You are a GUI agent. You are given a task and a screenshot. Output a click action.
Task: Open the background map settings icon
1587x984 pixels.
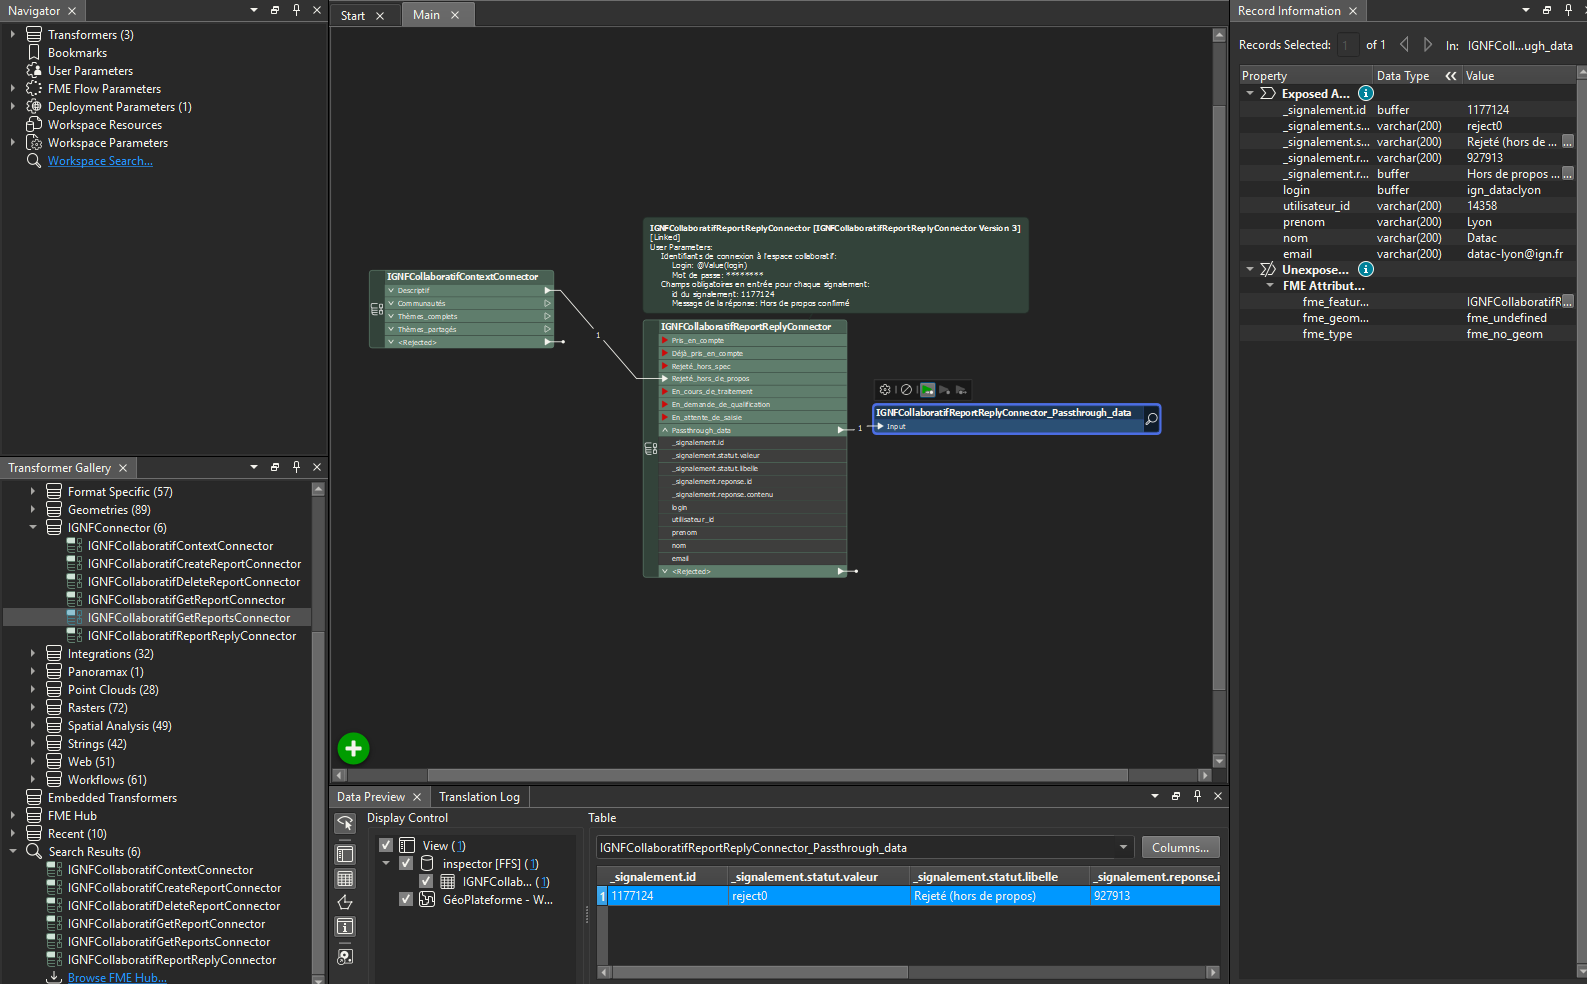(x=345, y=957)
